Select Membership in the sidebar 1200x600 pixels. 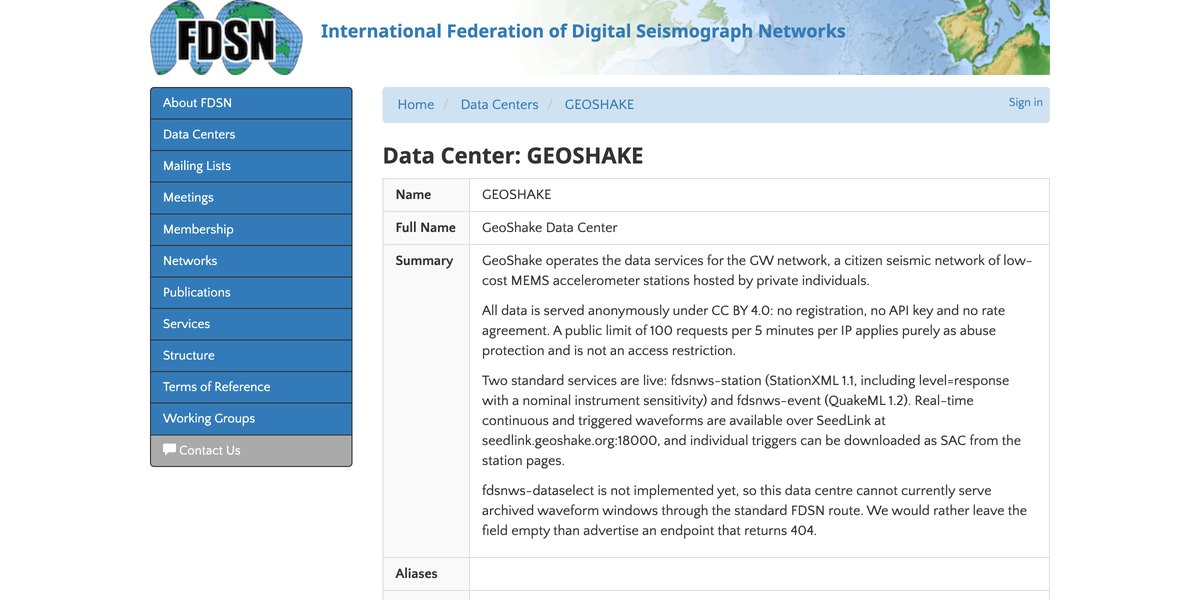(x=251, y=229)
